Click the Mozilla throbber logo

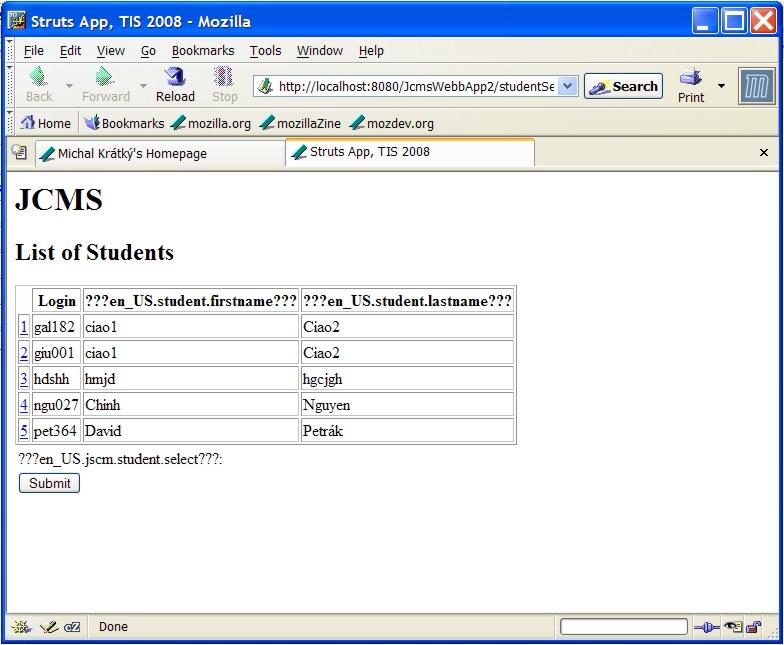pyautogui.click(x=756, y=87)
